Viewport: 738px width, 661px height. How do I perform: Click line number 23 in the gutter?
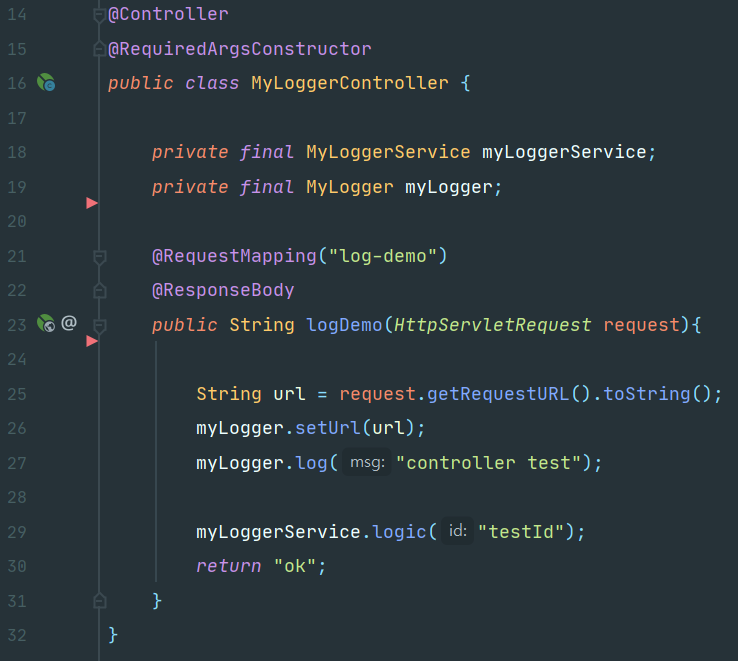tap(17, 325)
